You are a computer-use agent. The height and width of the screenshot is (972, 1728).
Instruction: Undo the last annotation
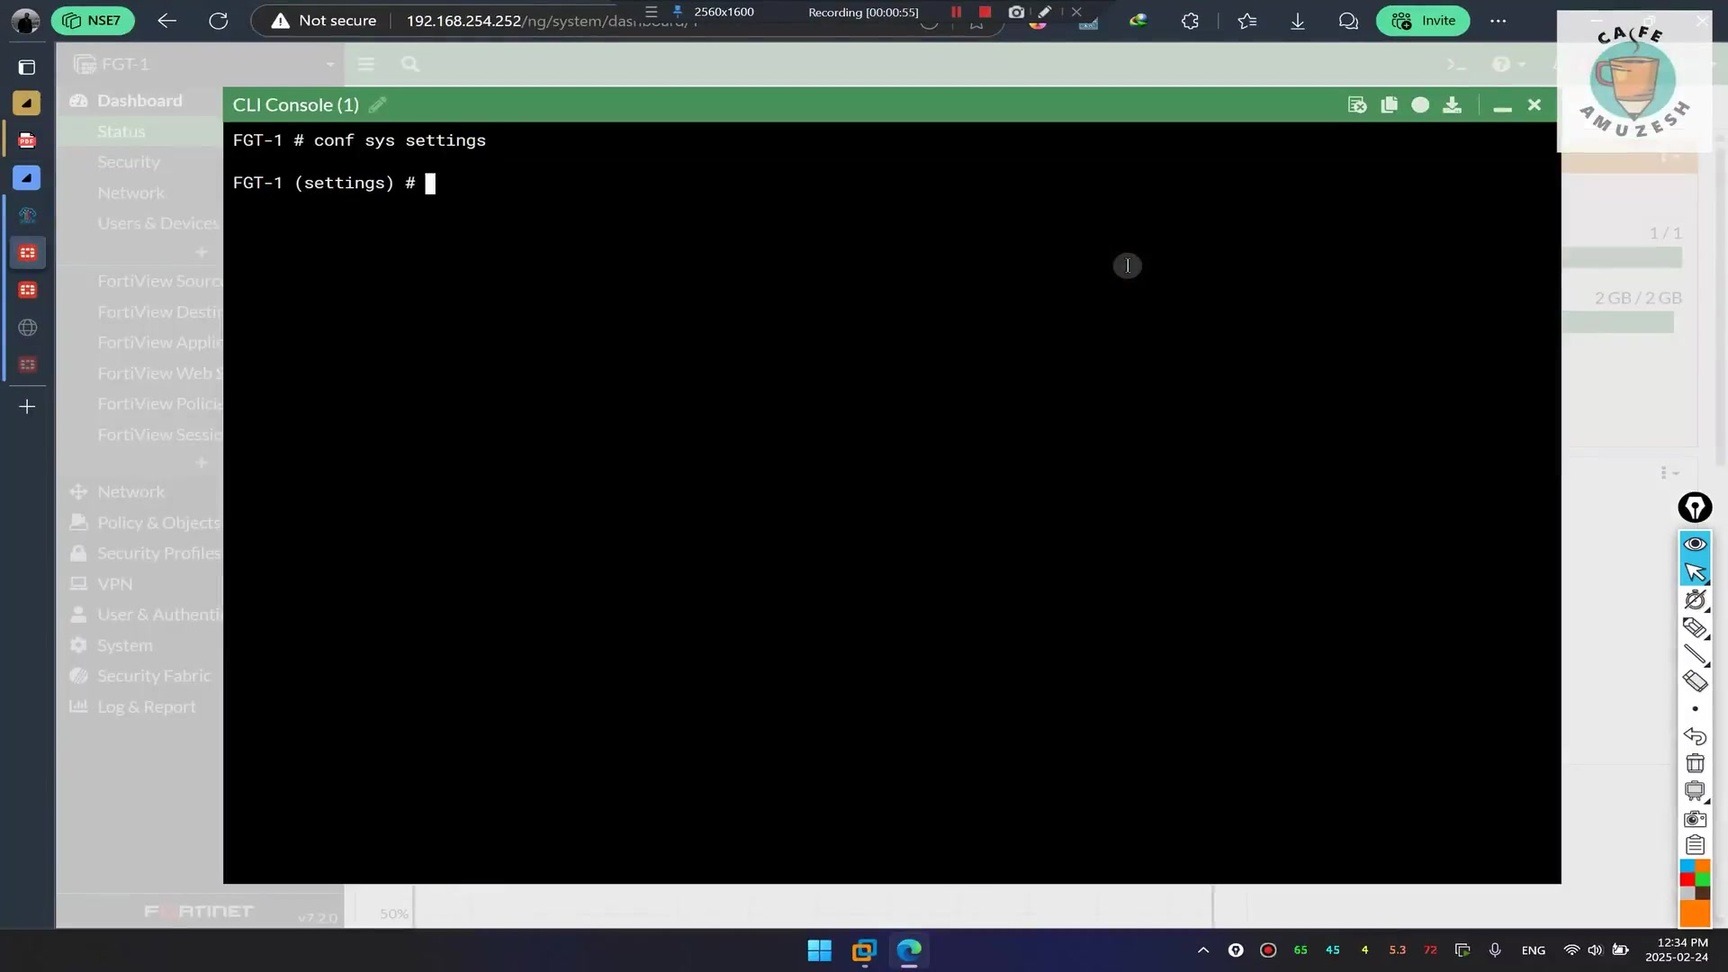tap(1695, 736)
